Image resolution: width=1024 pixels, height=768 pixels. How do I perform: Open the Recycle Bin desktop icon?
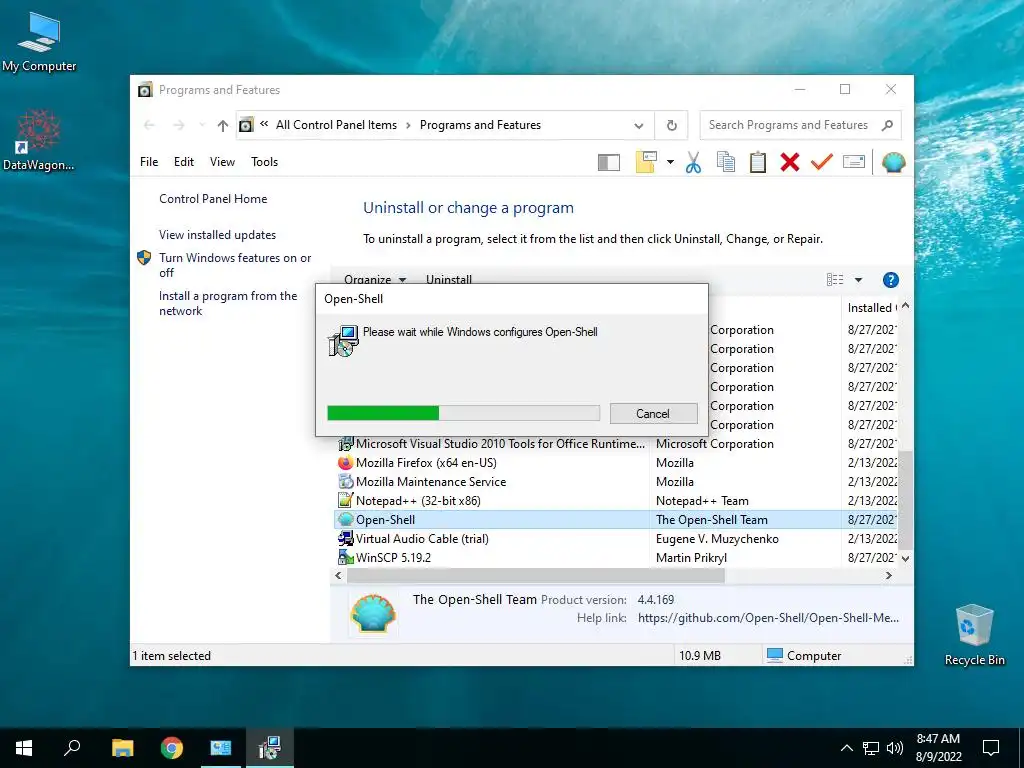click(x=974, y=635)
